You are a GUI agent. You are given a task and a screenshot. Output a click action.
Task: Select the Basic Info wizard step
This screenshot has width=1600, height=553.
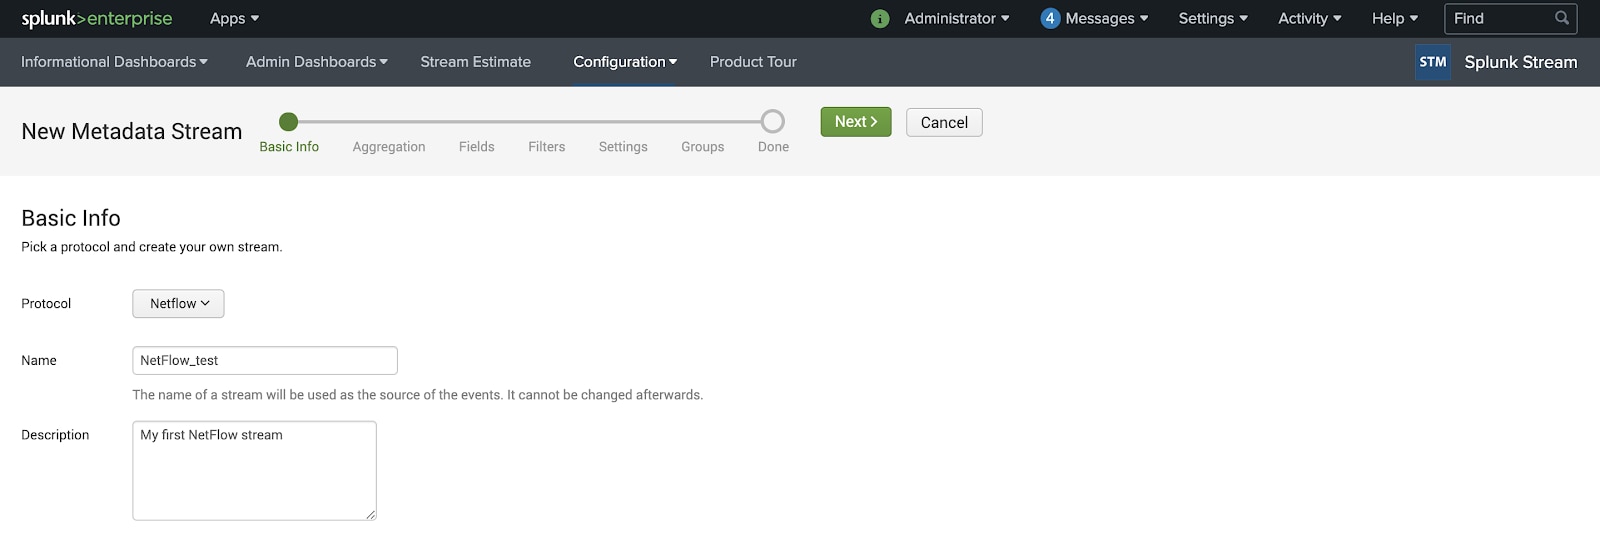click(x=289, y=147)
